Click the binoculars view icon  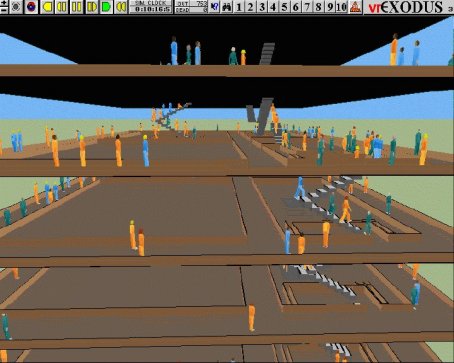(x=227, y=7)
